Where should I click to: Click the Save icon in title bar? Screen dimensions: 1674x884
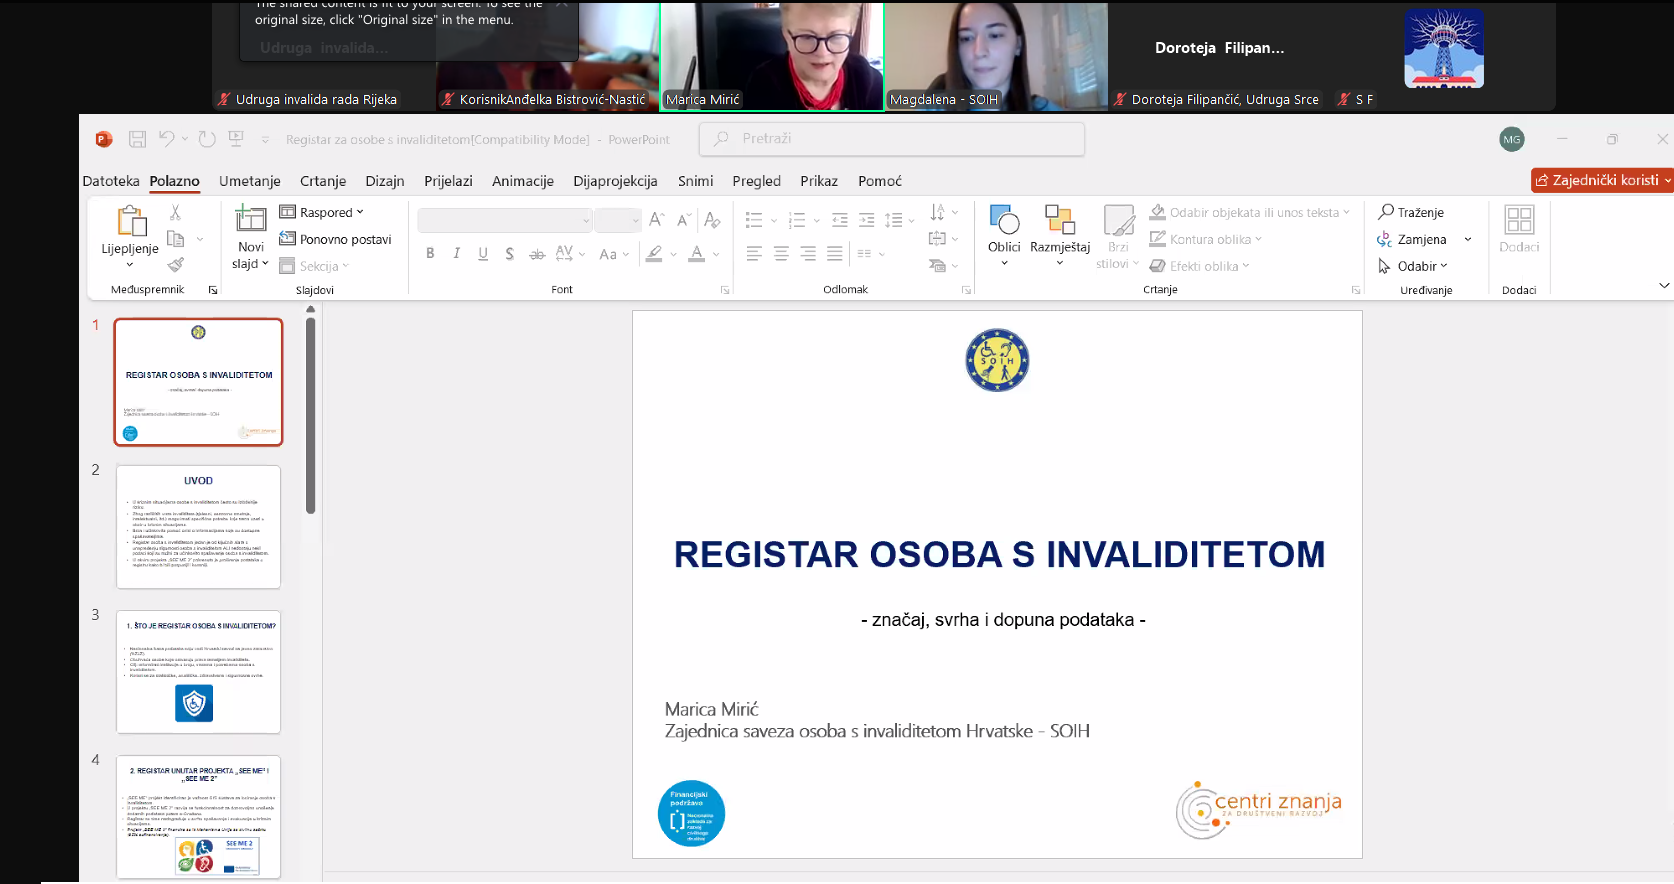138,139
